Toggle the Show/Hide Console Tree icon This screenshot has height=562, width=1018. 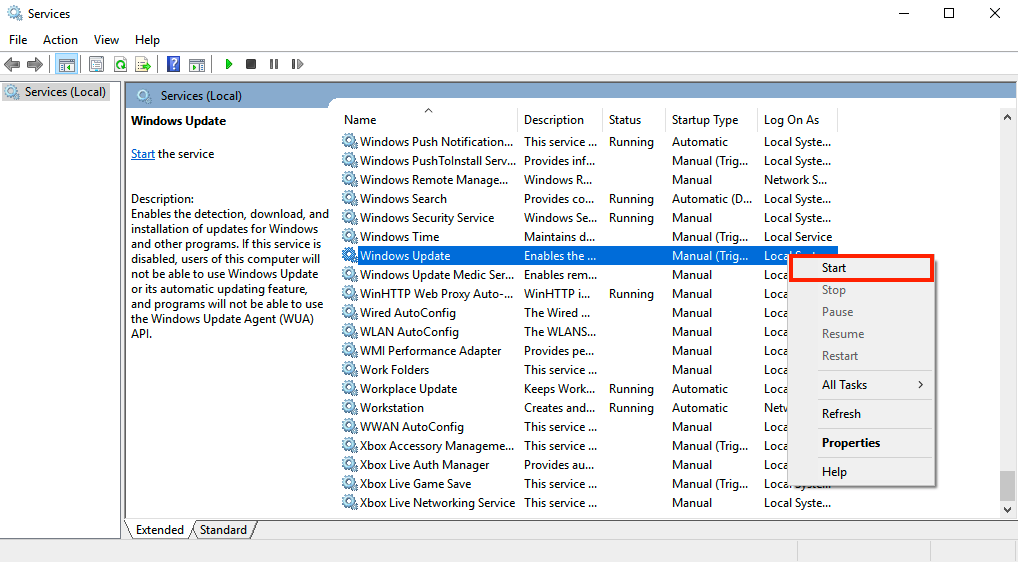[x=66, y=64]
